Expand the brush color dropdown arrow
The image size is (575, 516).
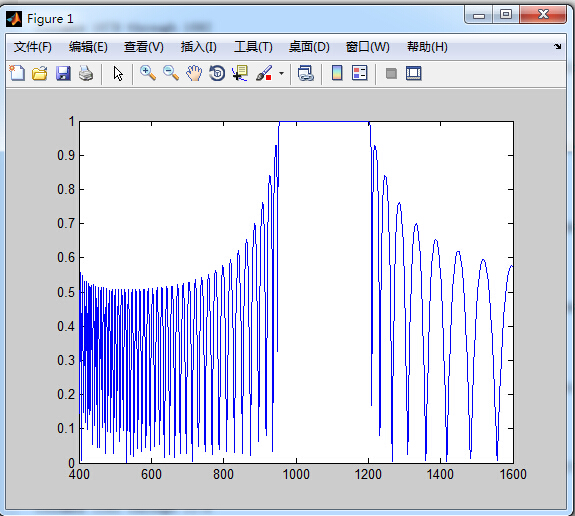[x=281, y=73]
